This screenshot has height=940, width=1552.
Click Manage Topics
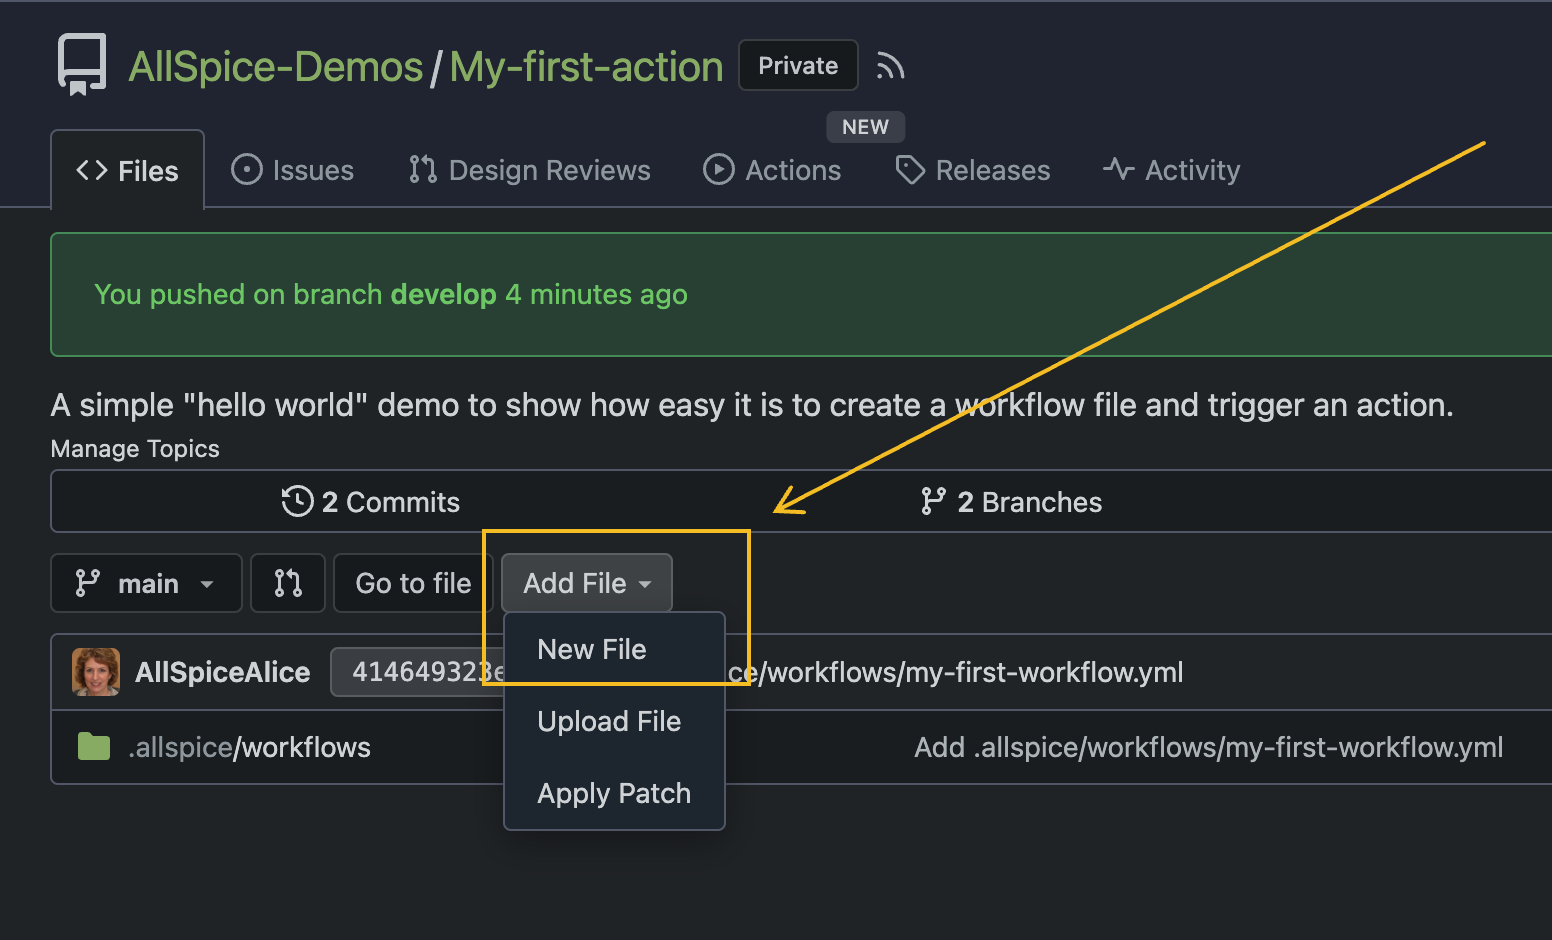[x=135, y=449]
